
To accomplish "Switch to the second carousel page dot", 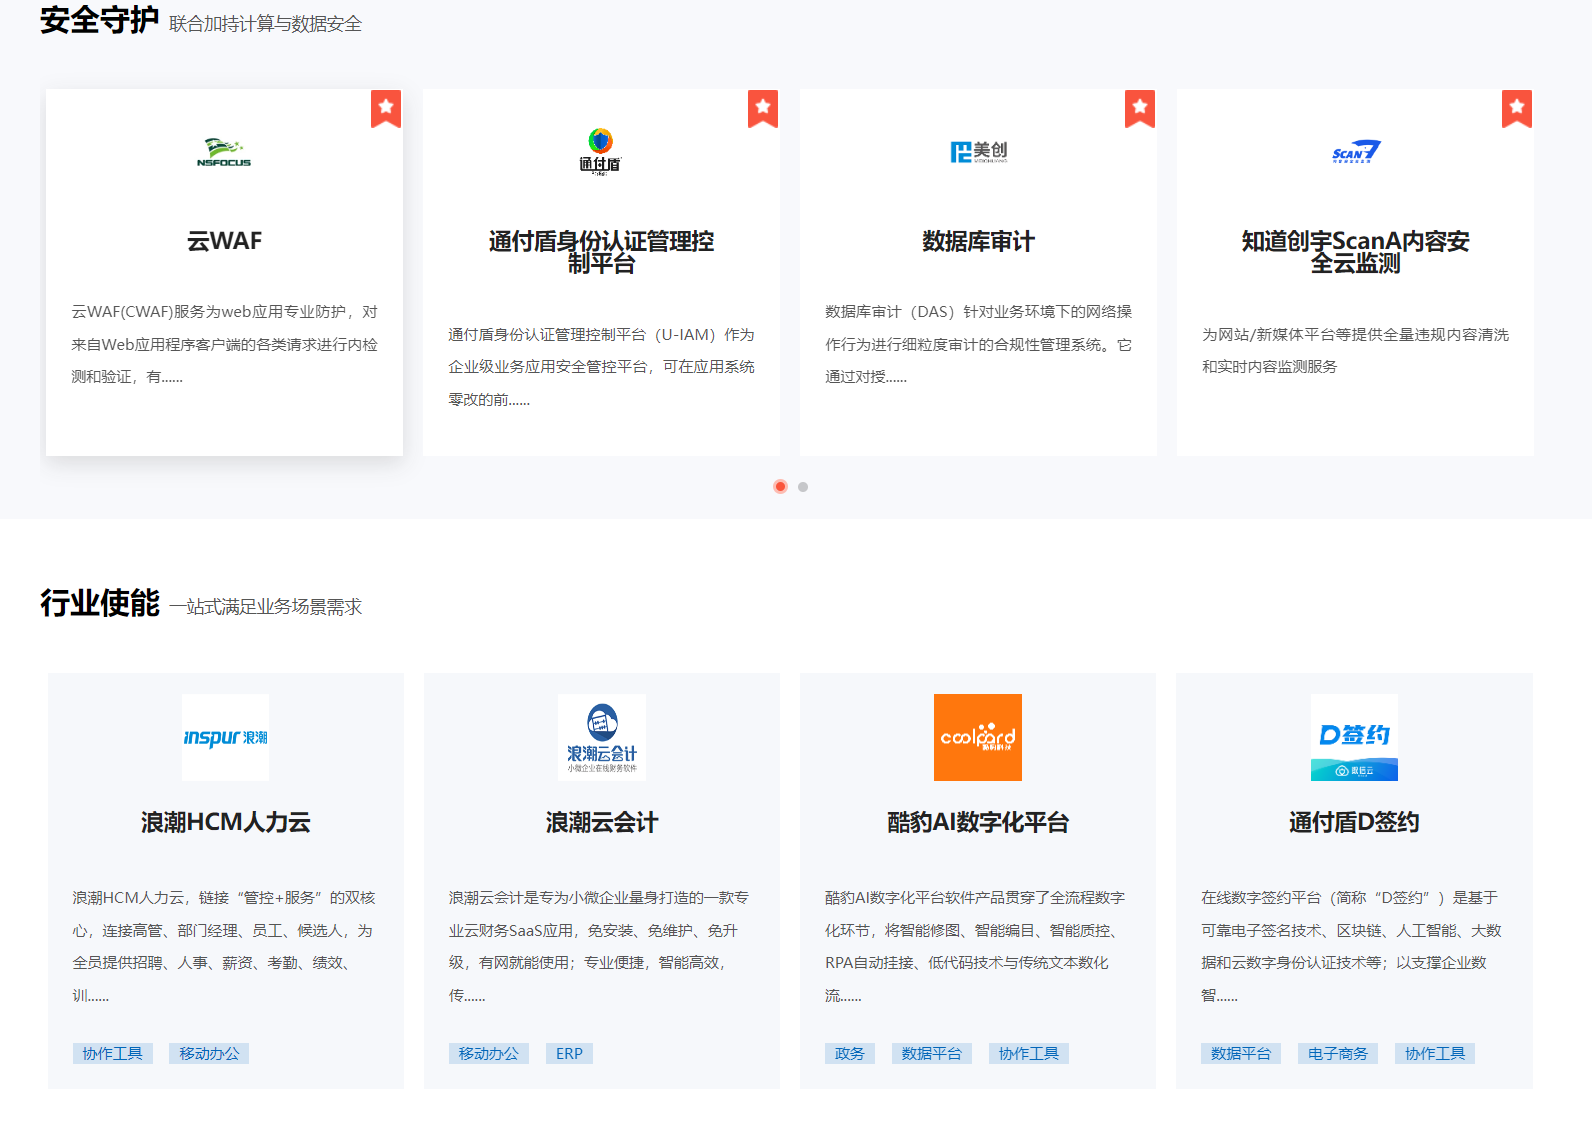I will (x=803, y=487).
